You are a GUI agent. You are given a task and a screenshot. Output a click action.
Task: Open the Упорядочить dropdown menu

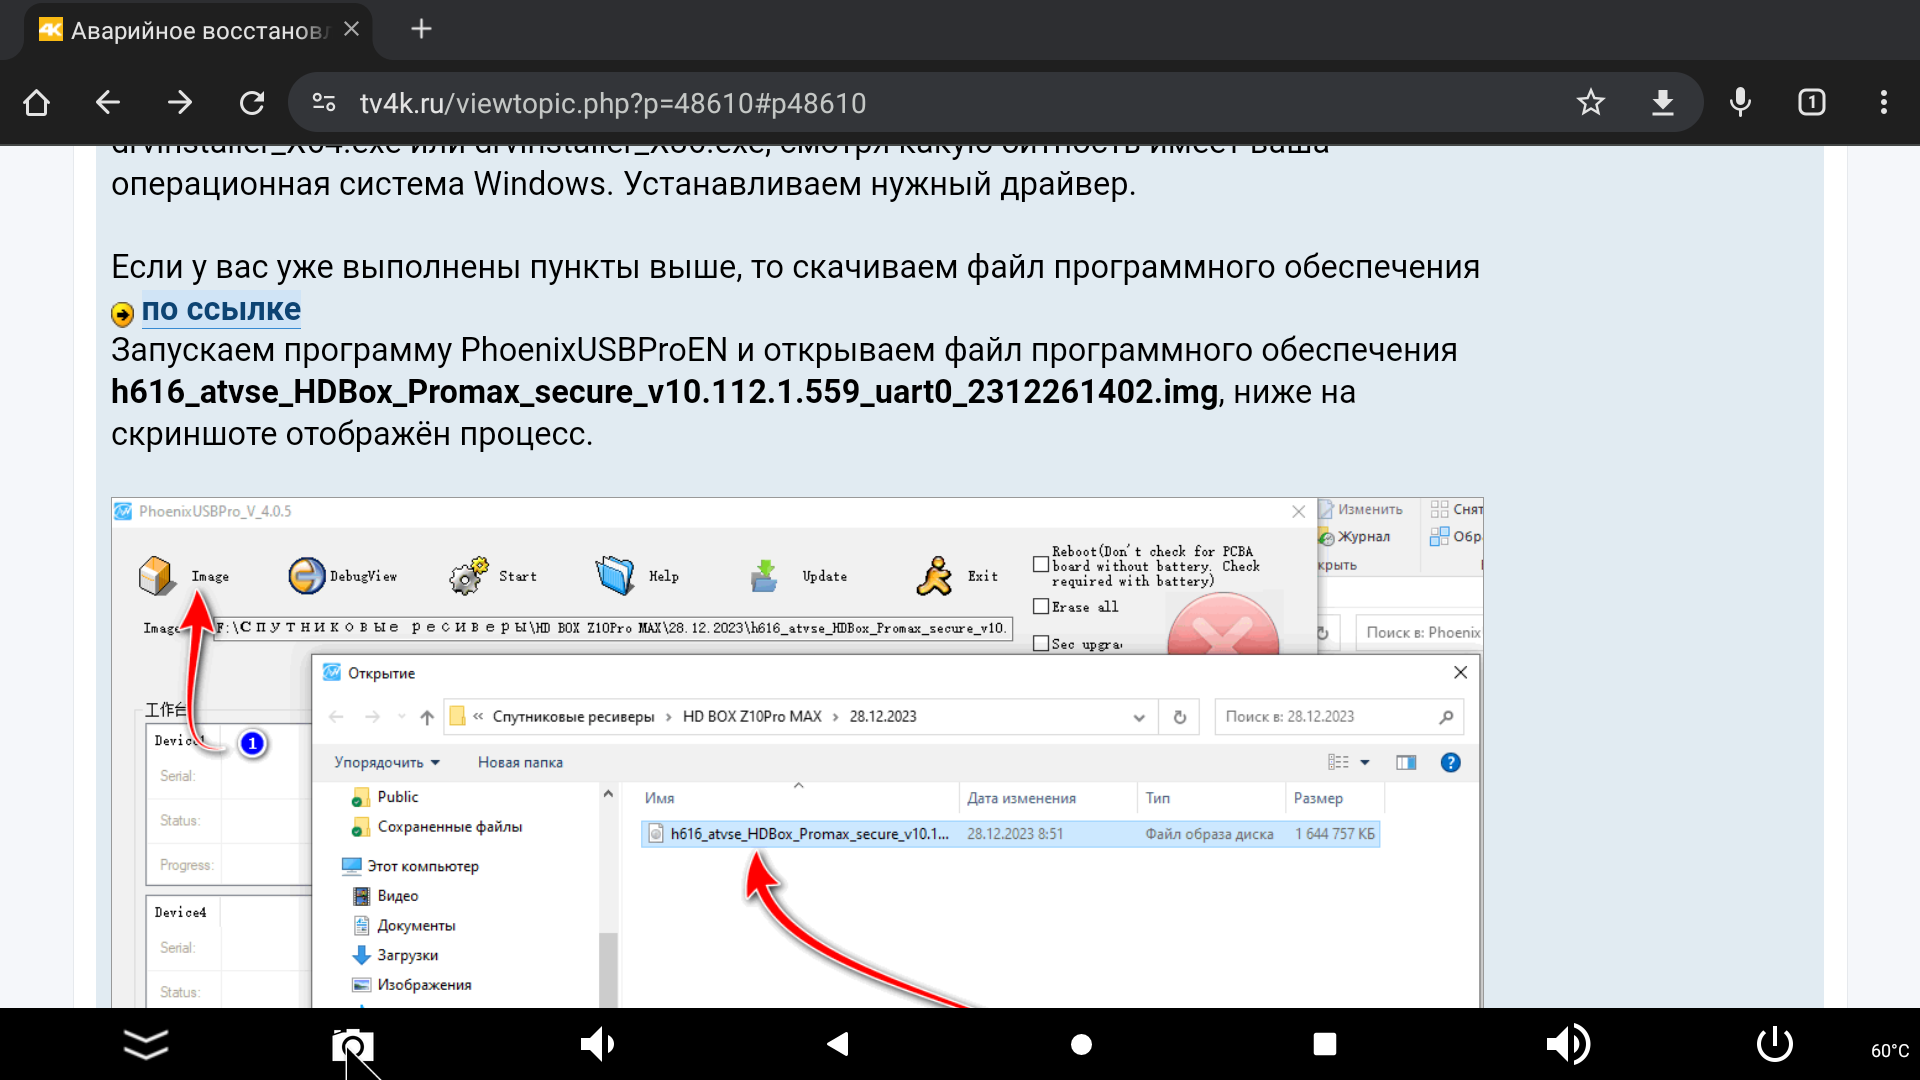click(x=387, y=762)
